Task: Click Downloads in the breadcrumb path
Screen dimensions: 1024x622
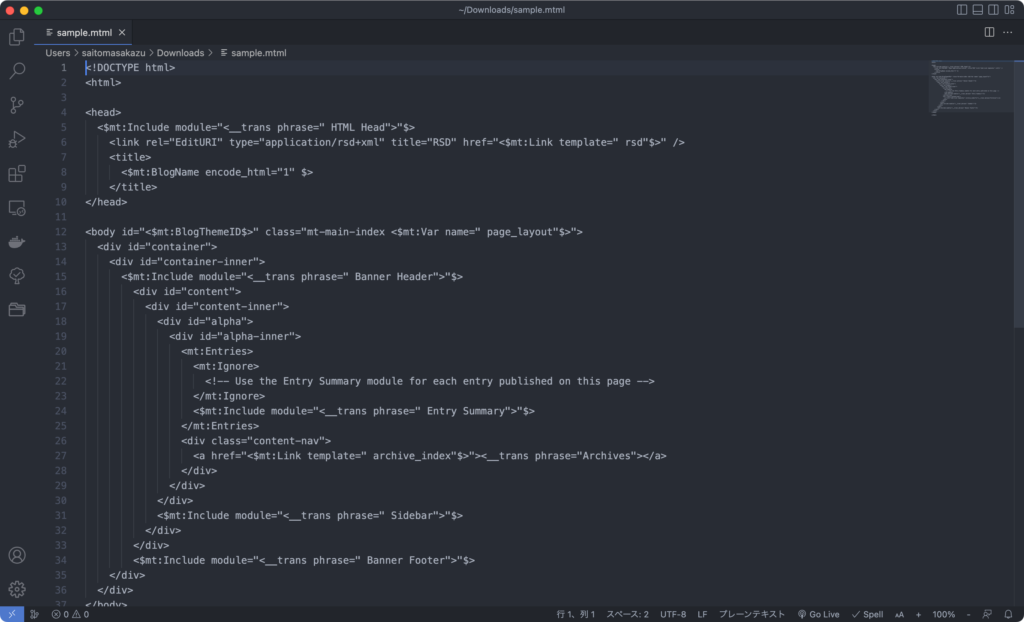Action: (180, 52)
